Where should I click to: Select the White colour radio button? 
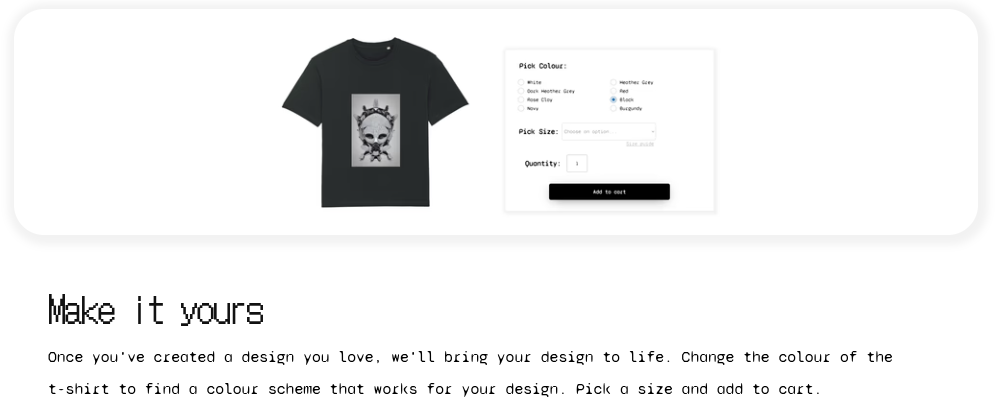[521, 82]
